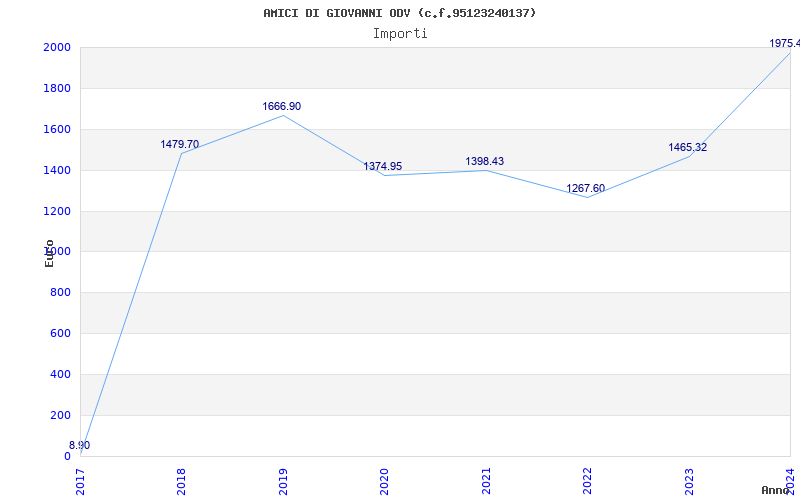Click the 600 y-axis tick label

(61, 334)
